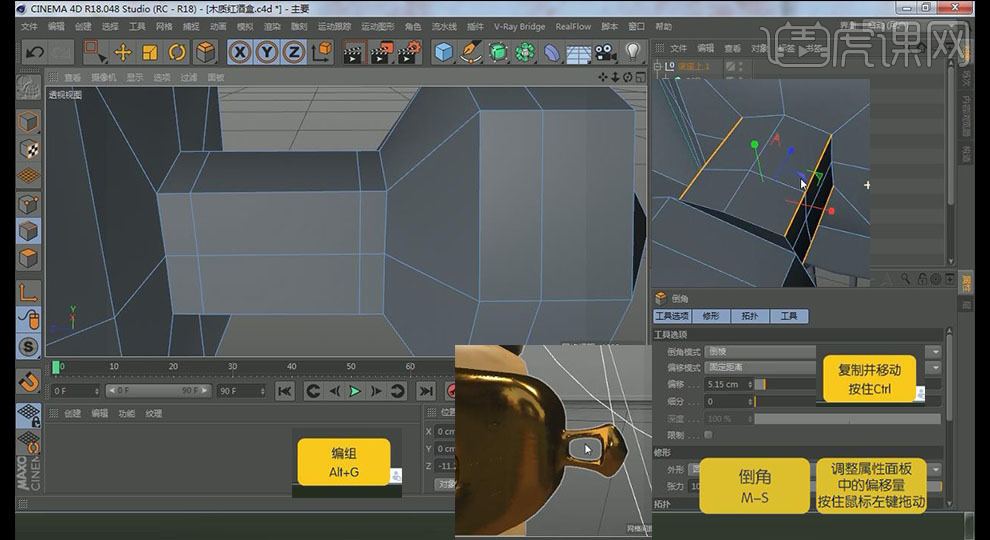Go to the start of animation
990x540 pixels.
pos(285,391)
